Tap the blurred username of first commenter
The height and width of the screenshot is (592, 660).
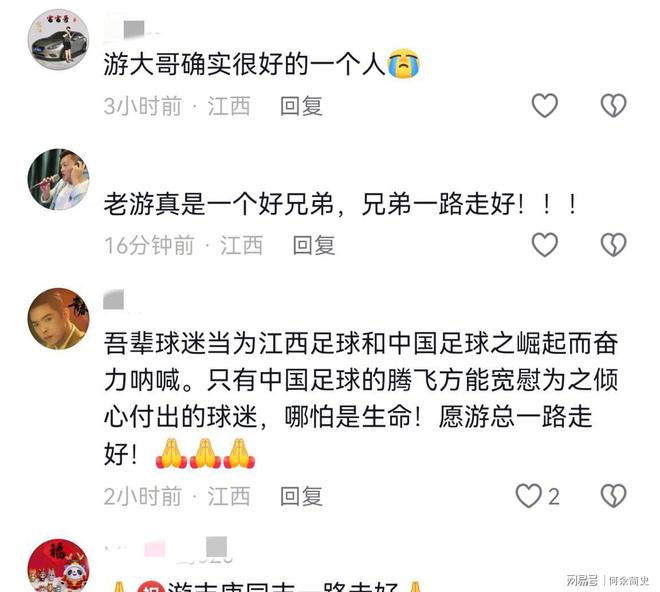(x=131, y=30)
